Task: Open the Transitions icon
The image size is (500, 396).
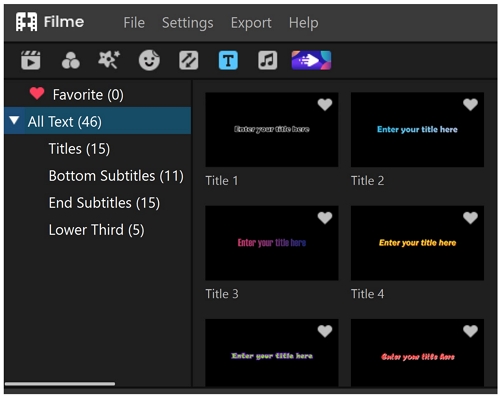Action: tap(189, 60)
